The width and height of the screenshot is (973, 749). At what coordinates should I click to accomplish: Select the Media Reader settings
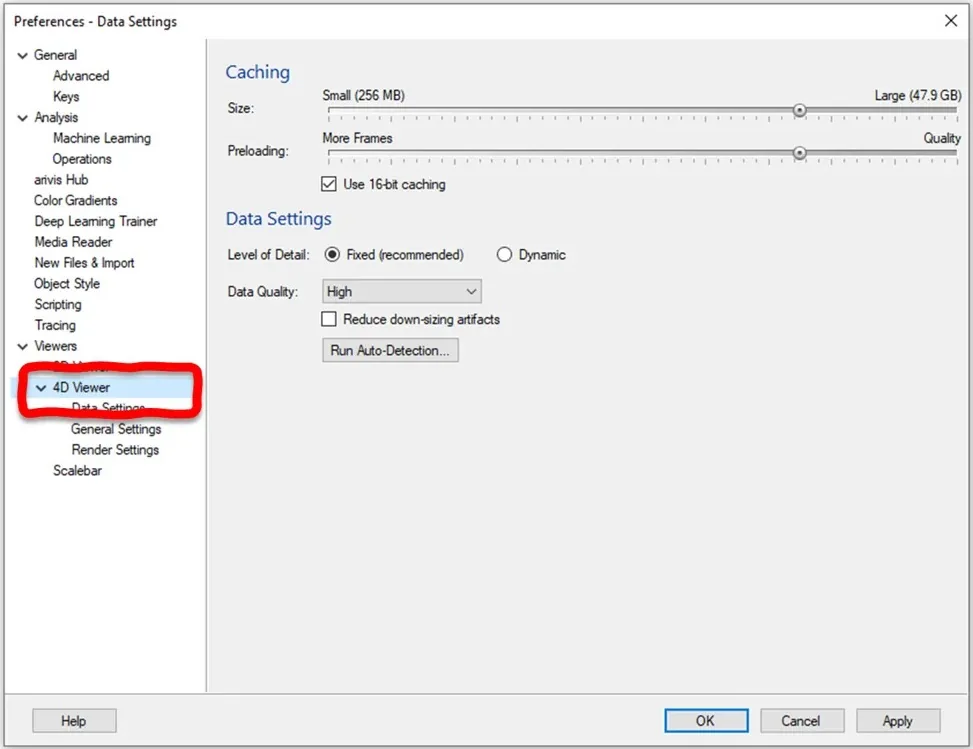[x=72, y=241]
